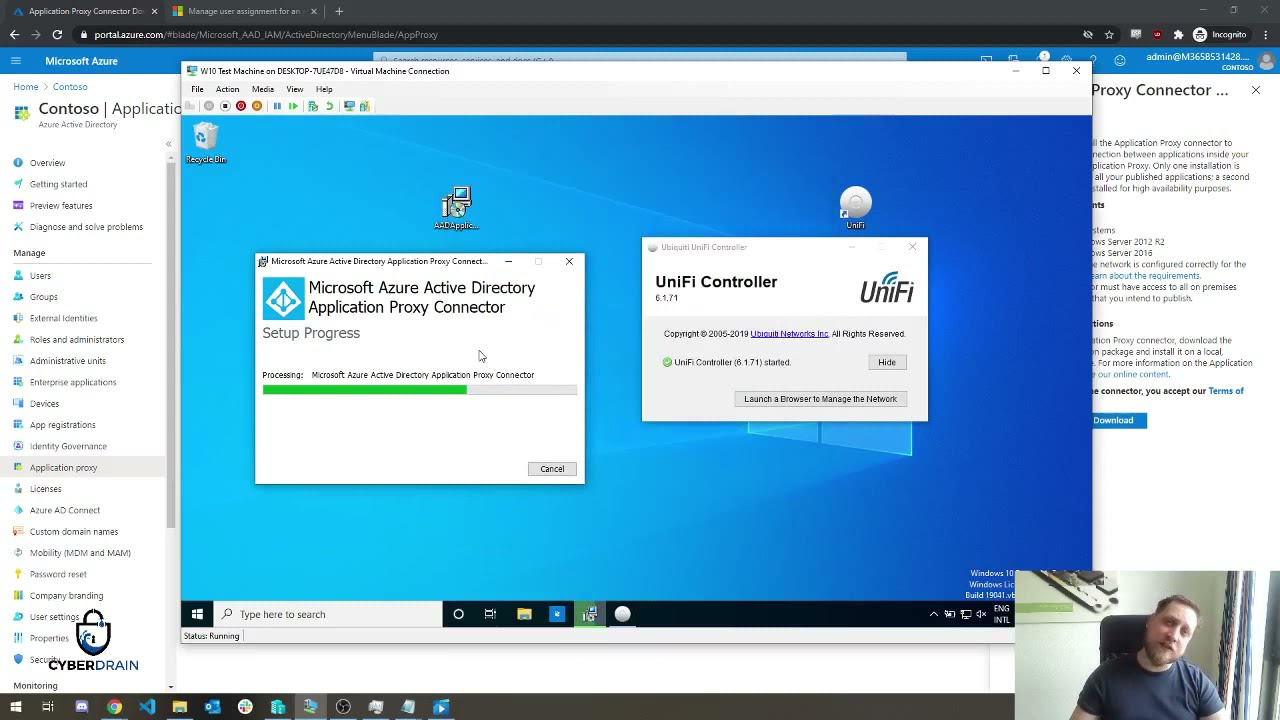Open File Explorer in the VM taskbar
The image size is (1280, 720).
(524, 614)
